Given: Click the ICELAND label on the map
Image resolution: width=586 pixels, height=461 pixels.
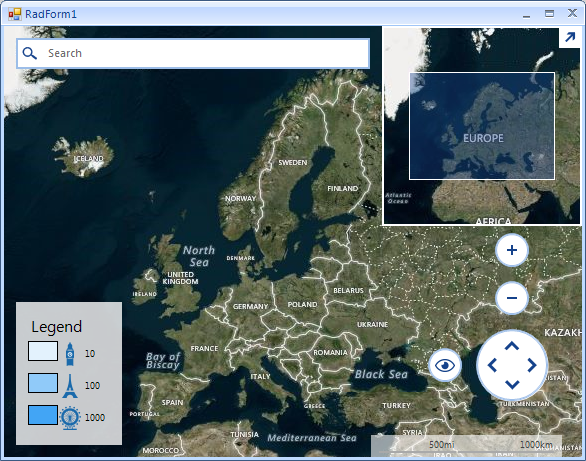Looking at the screenshot, I should point(88,159).
